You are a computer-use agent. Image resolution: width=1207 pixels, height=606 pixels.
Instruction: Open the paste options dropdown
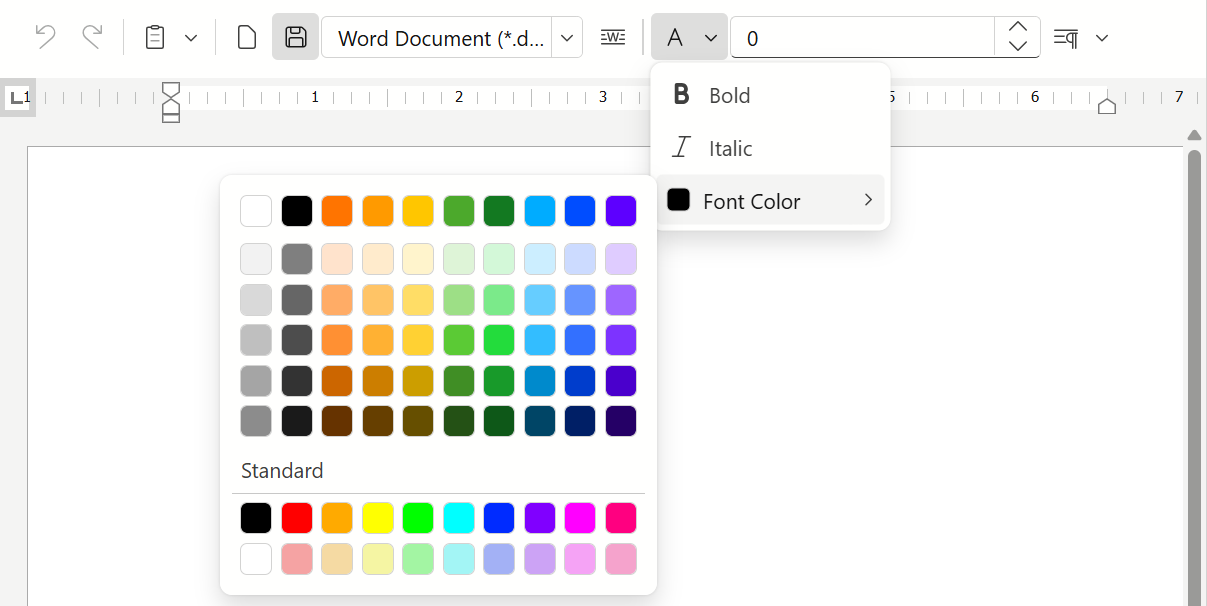click(190, 37)
